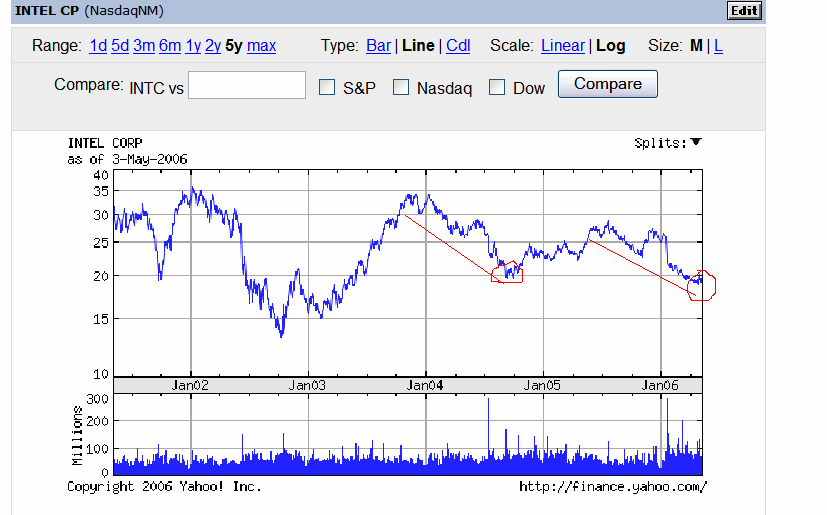827x515 pixels.
Task: Click the Compare button
Action: pos(608,84)
